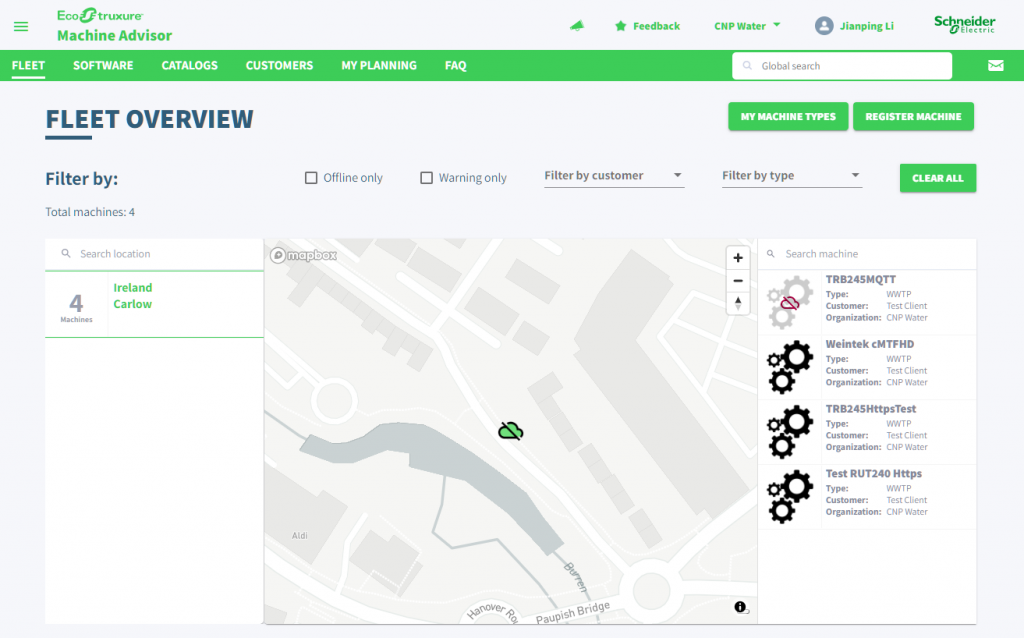Open the hamburger navigation menu
This screenshot has width=1024, height=638.
(x=21, y=27)
